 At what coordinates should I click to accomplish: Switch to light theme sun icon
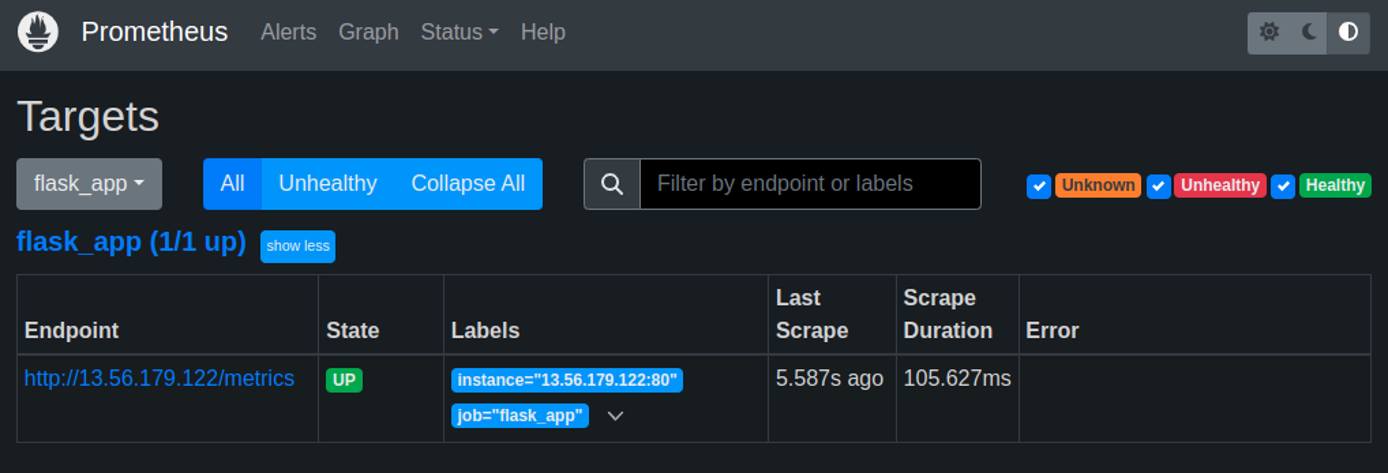coord(1269,32)
